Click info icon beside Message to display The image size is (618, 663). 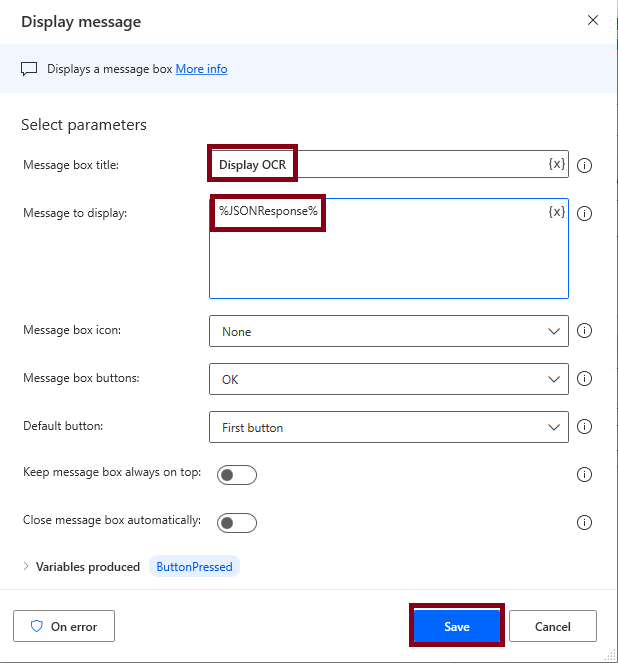point(585,213)
